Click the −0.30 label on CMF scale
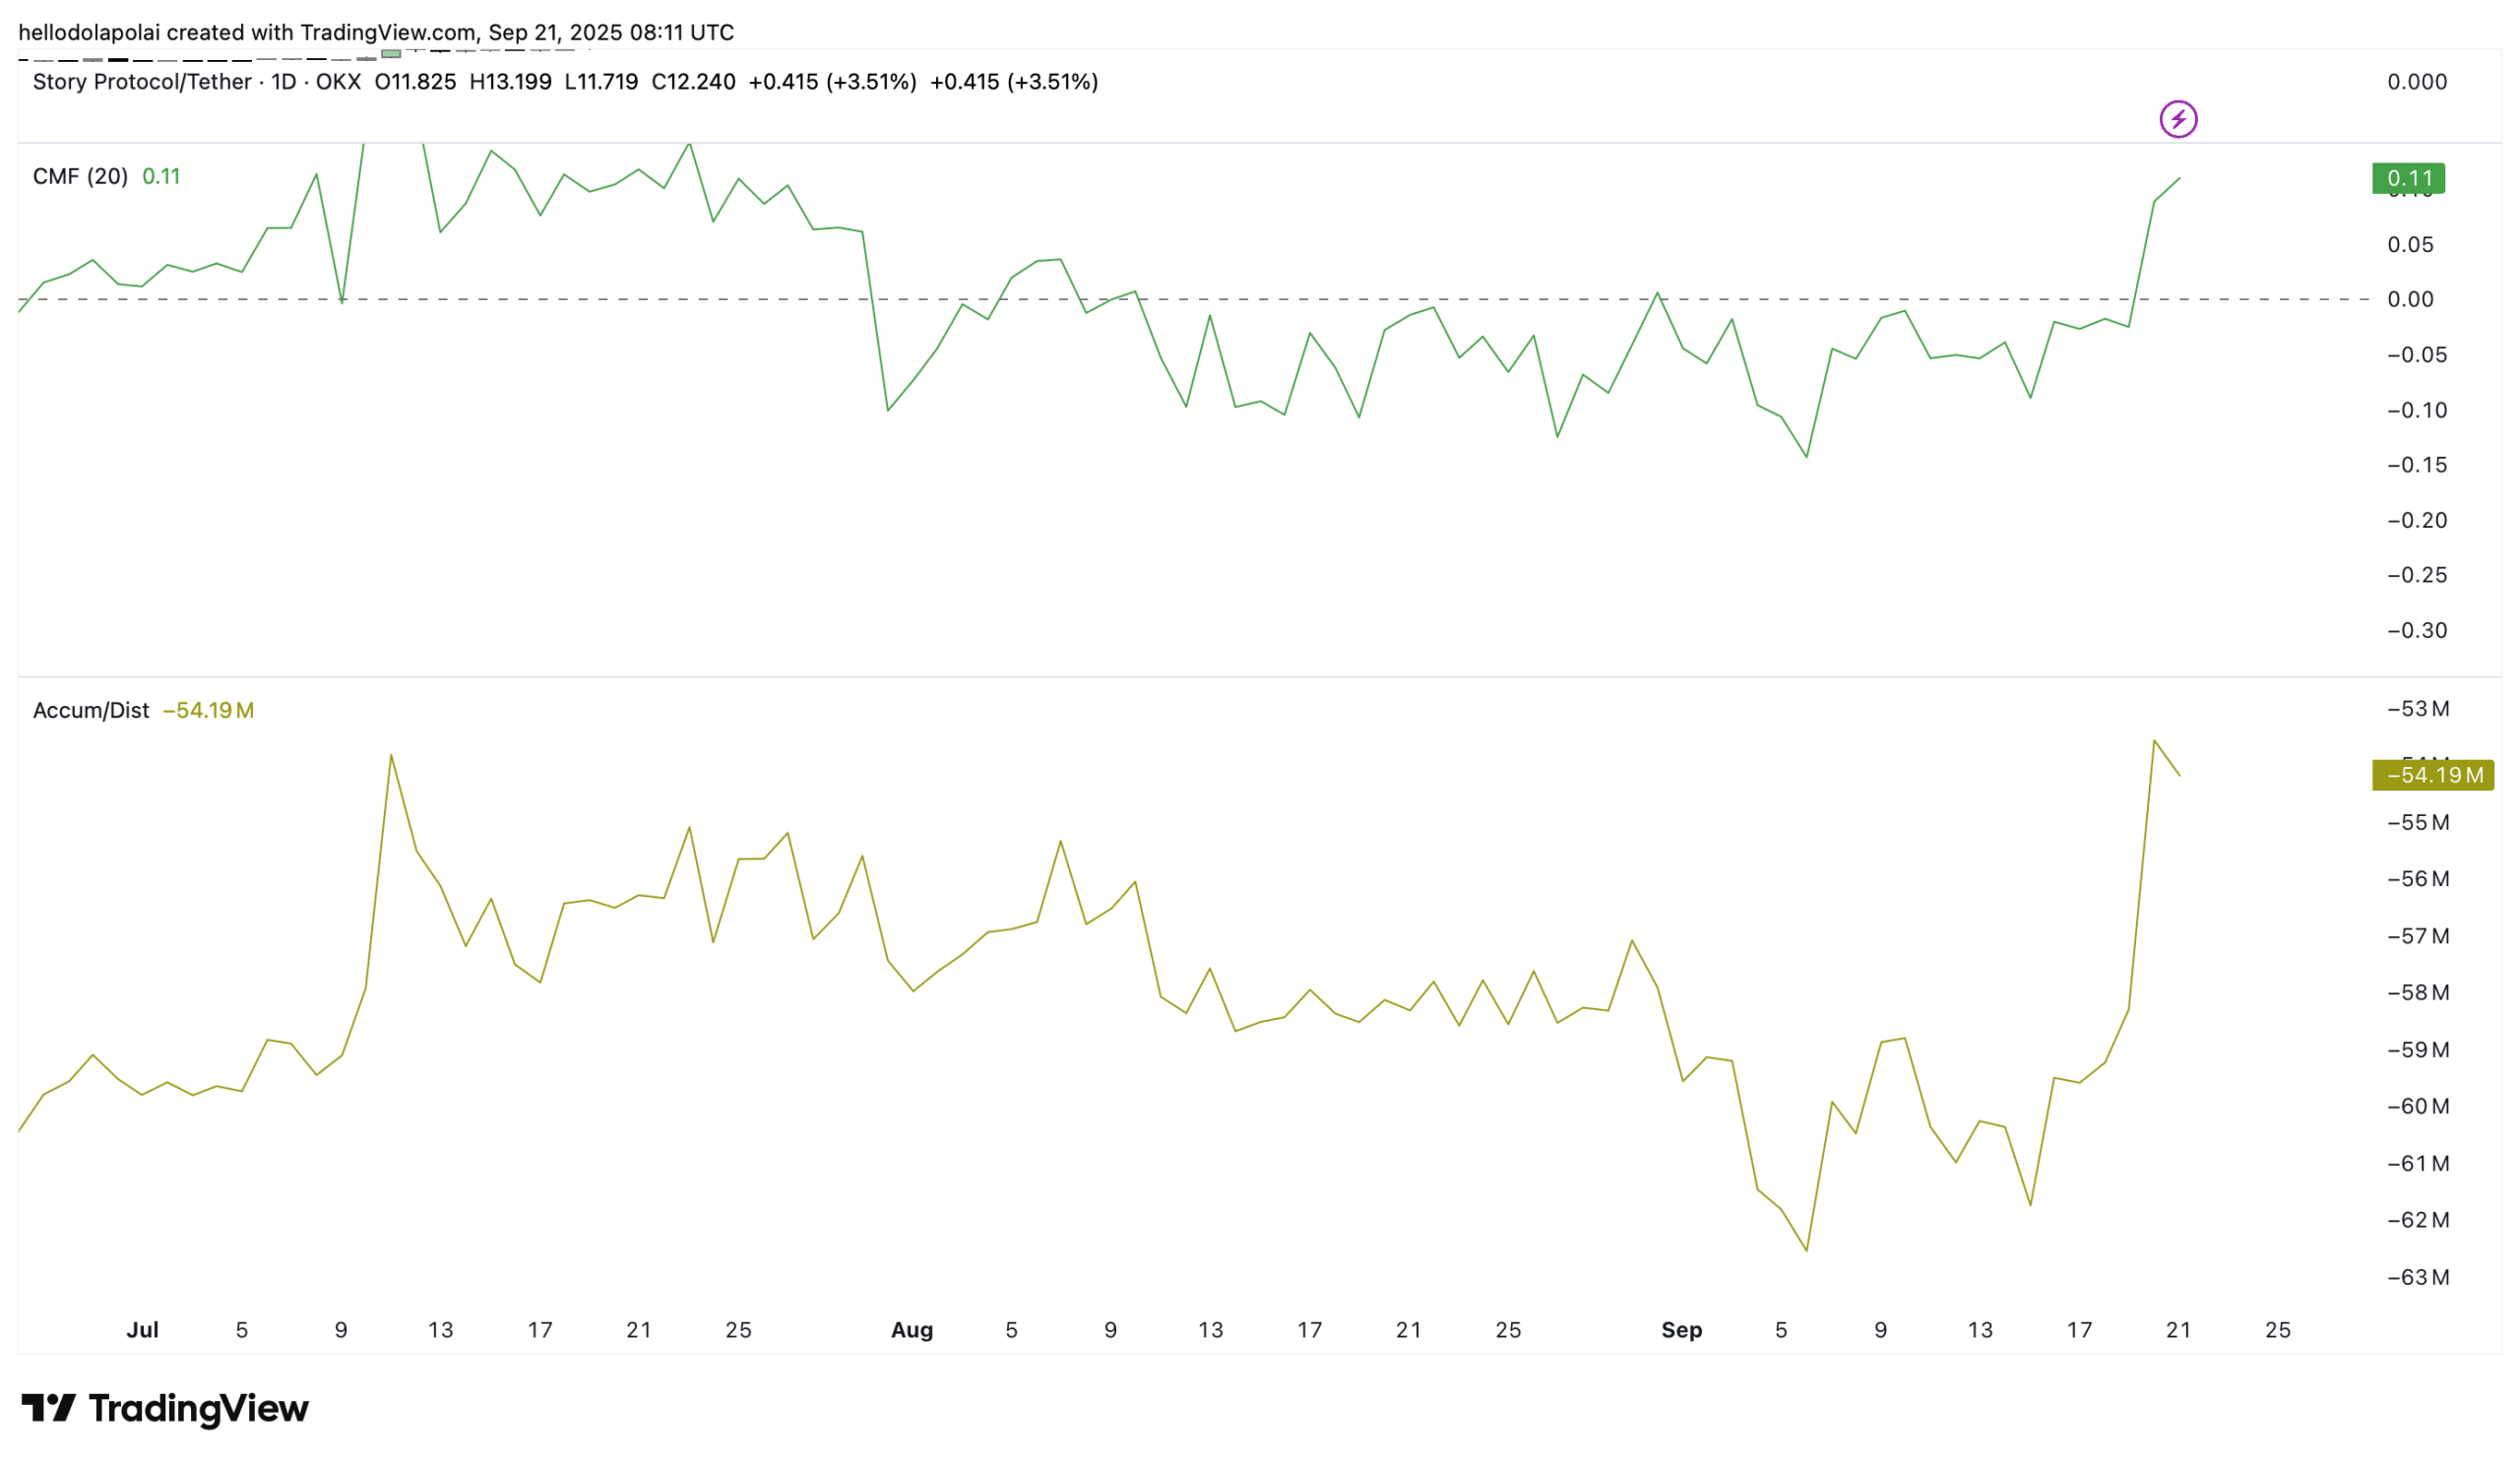The image size is (2520, 1463). (x=2416, y=631)
